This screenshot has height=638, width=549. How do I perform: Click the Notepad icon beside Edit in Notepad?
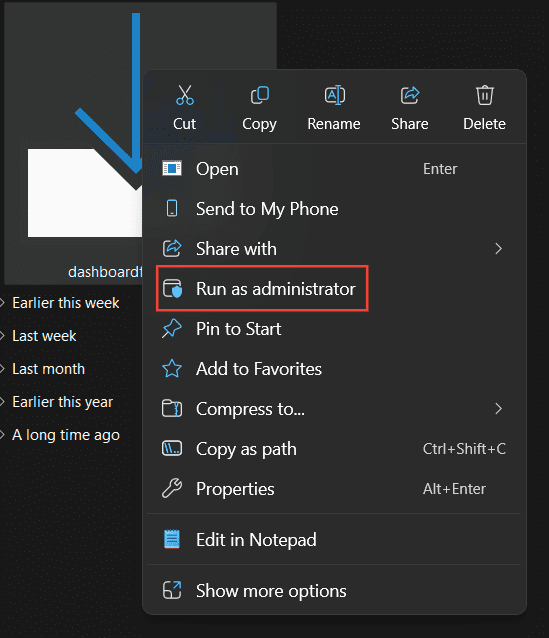point(172,540)
